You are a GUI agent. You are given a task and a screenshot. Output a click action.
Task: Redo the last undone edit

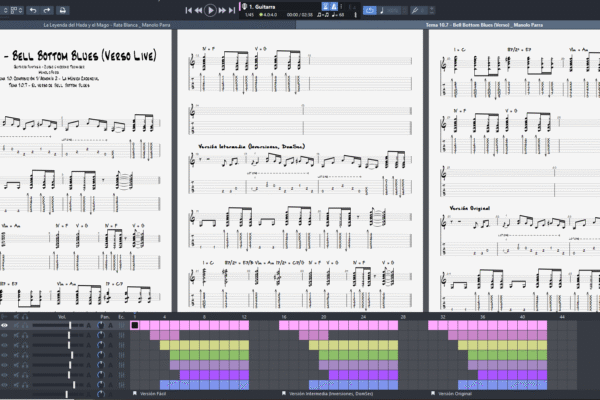point(47,10)
